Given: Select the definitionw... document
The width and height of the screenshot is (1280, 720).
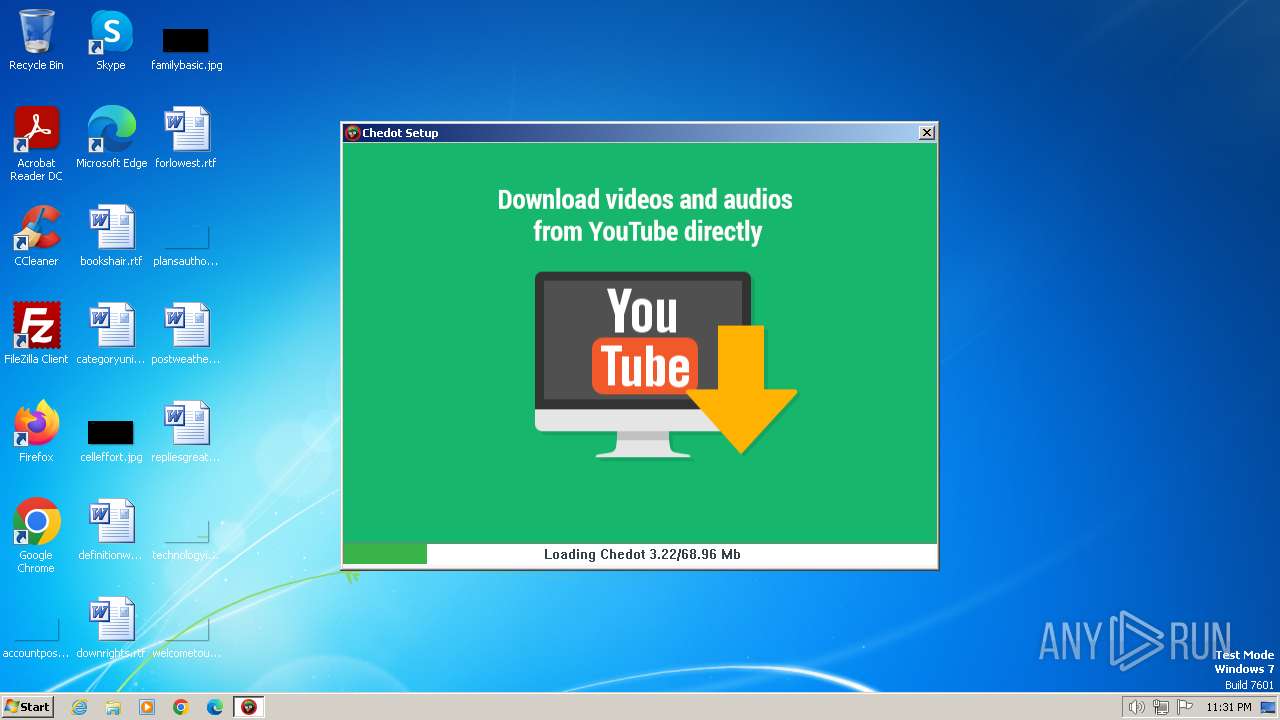Looking at the screenshot, I should coord(111,530).
